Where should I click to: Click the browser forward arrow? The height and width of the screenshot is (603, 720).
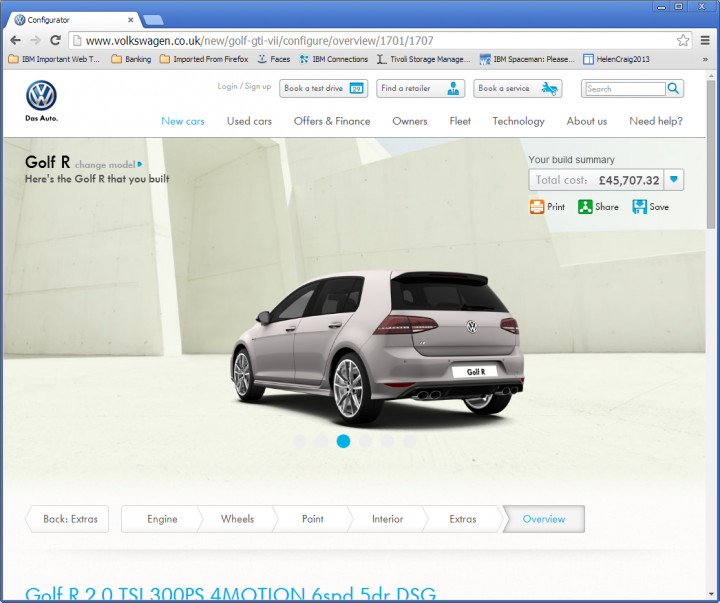pyautogui.click(x=35, y=40)
